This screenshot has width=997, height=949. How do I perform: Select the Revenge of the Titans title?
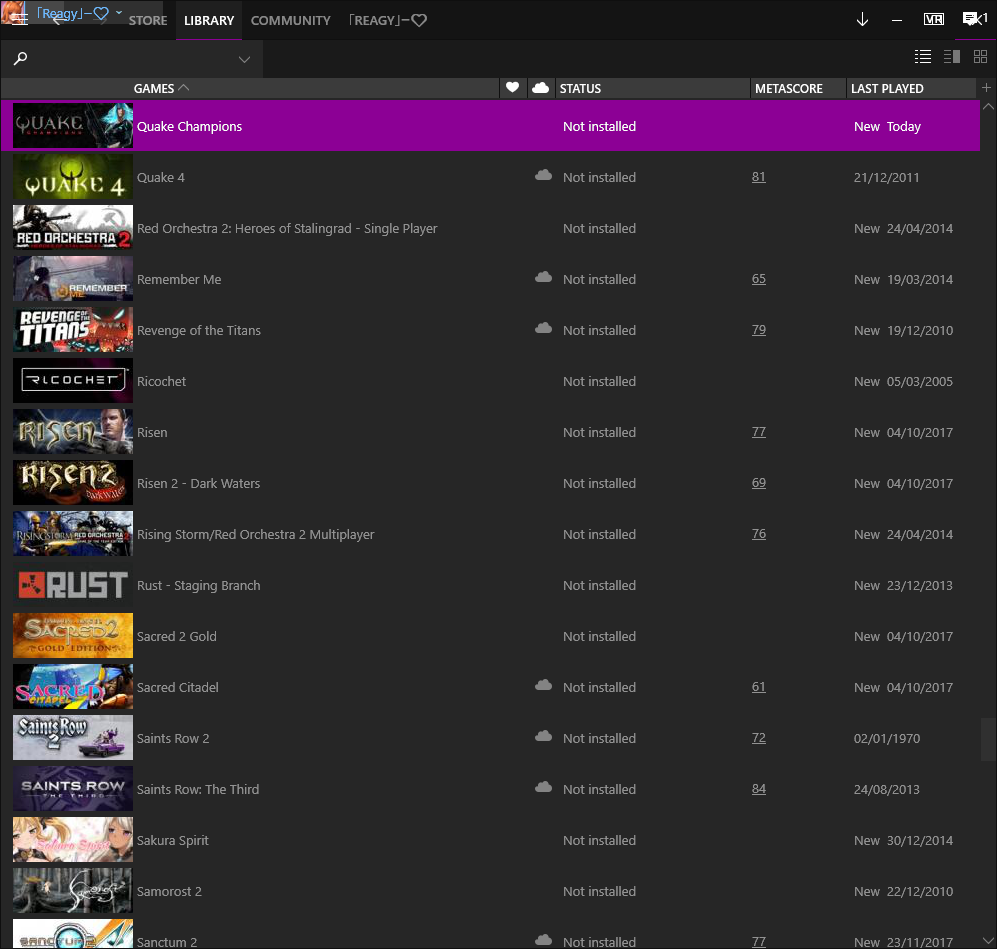point(199,331)
